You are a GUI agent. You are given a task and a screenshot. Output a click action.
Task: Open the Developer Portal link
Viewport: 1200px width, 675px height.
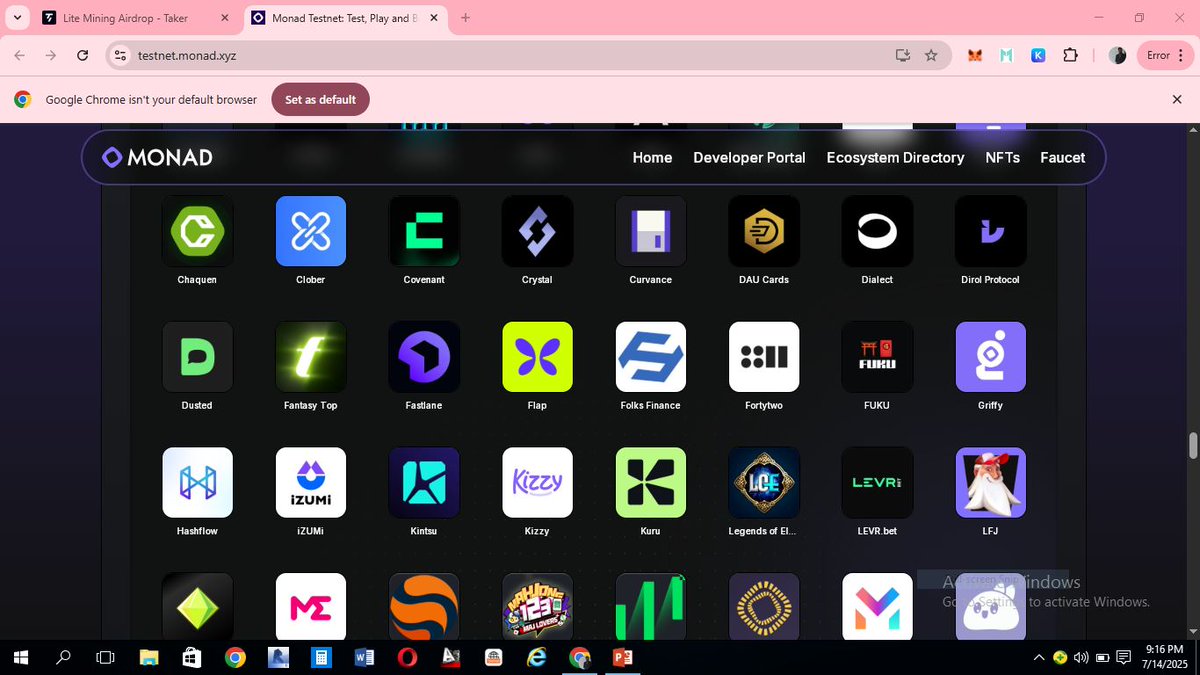pos(749,157)
